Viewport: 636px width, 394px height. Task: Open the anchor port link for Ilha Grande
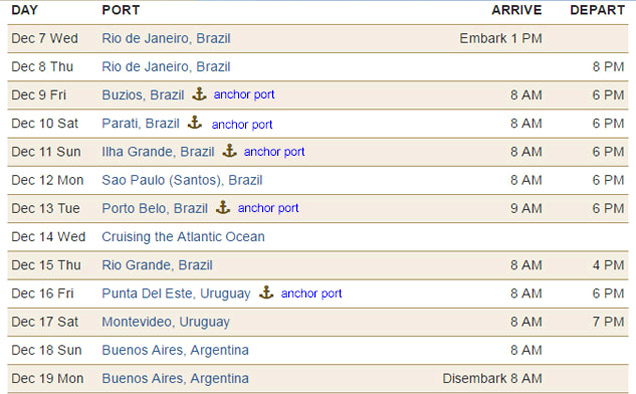pyautogui.click(x=274, y=152)
